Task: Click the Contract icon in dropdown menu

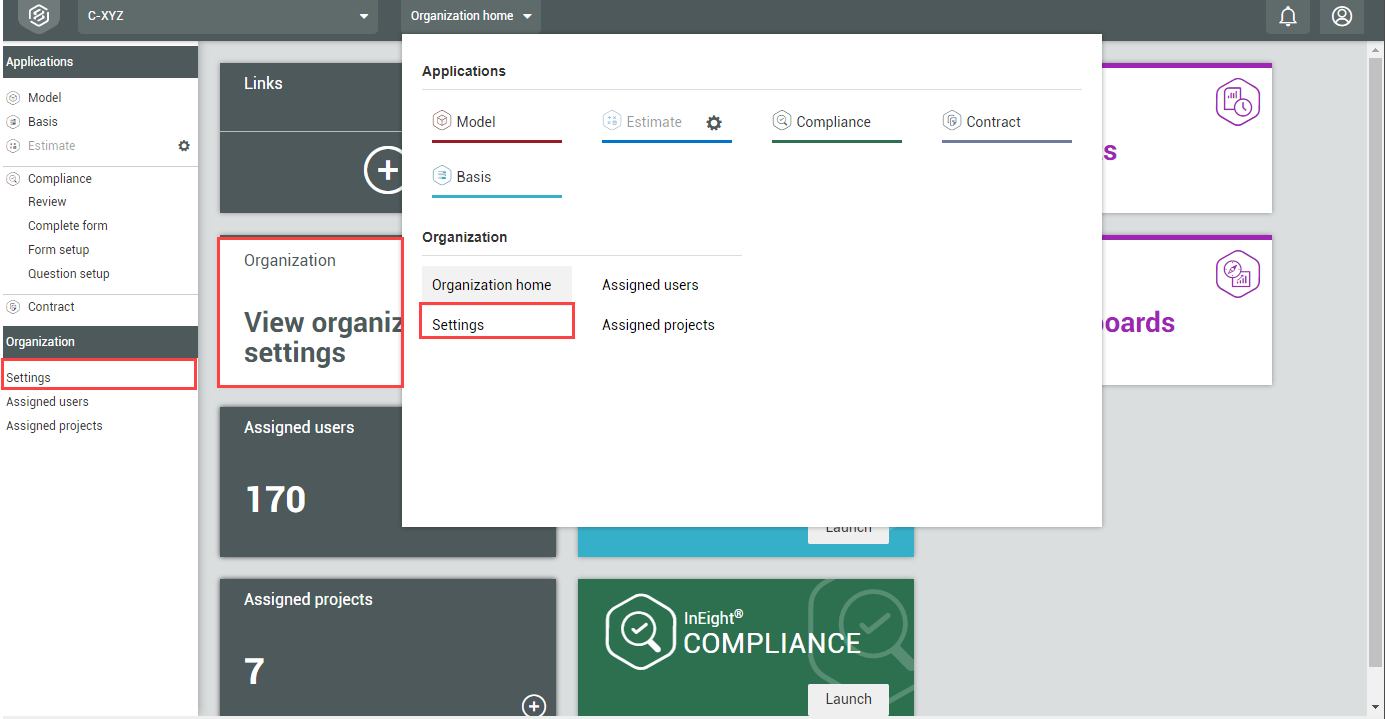Action: point(952,121)
